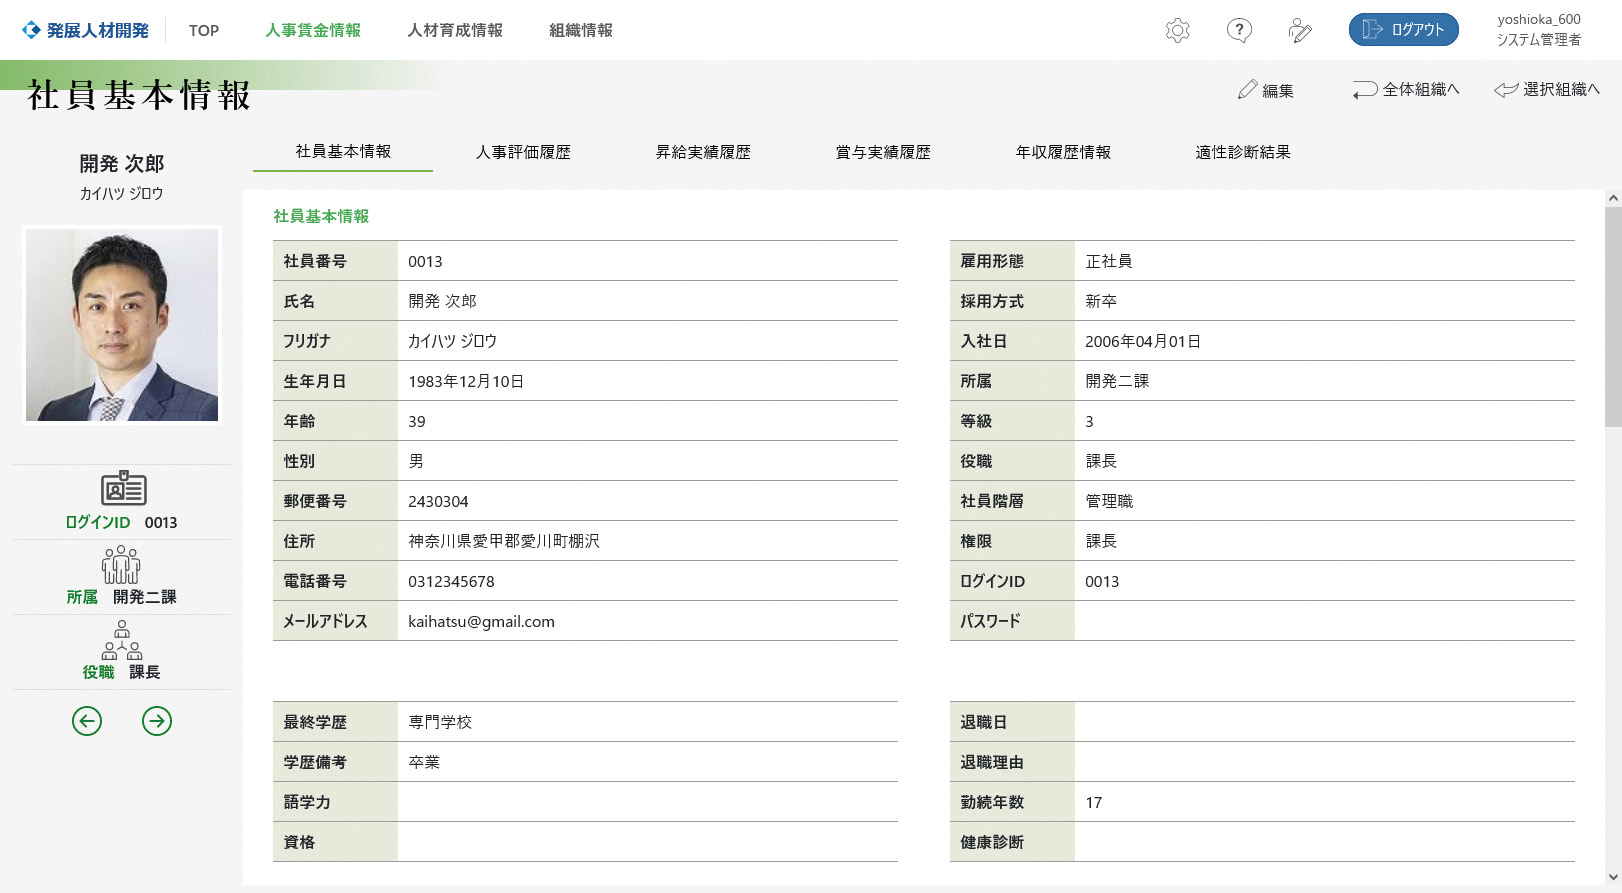Screen dimensions: 1622x893
Task: Click the login ID card icon
Action: [123, 489]
